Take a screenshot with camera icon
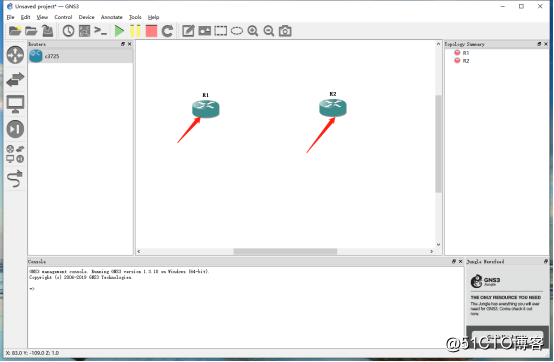This screenshot has height=362, width=554. click(285, 31)
